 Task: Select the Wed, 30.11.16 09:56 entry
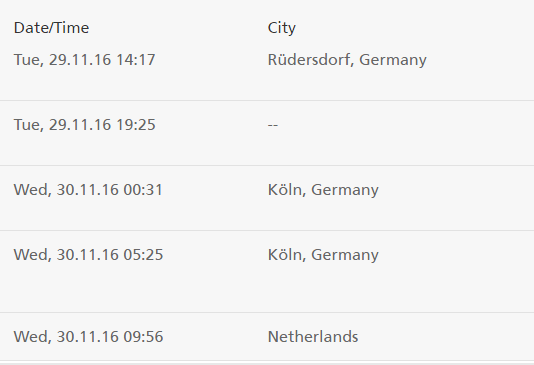pyautogui.click(x=88, y=337)
